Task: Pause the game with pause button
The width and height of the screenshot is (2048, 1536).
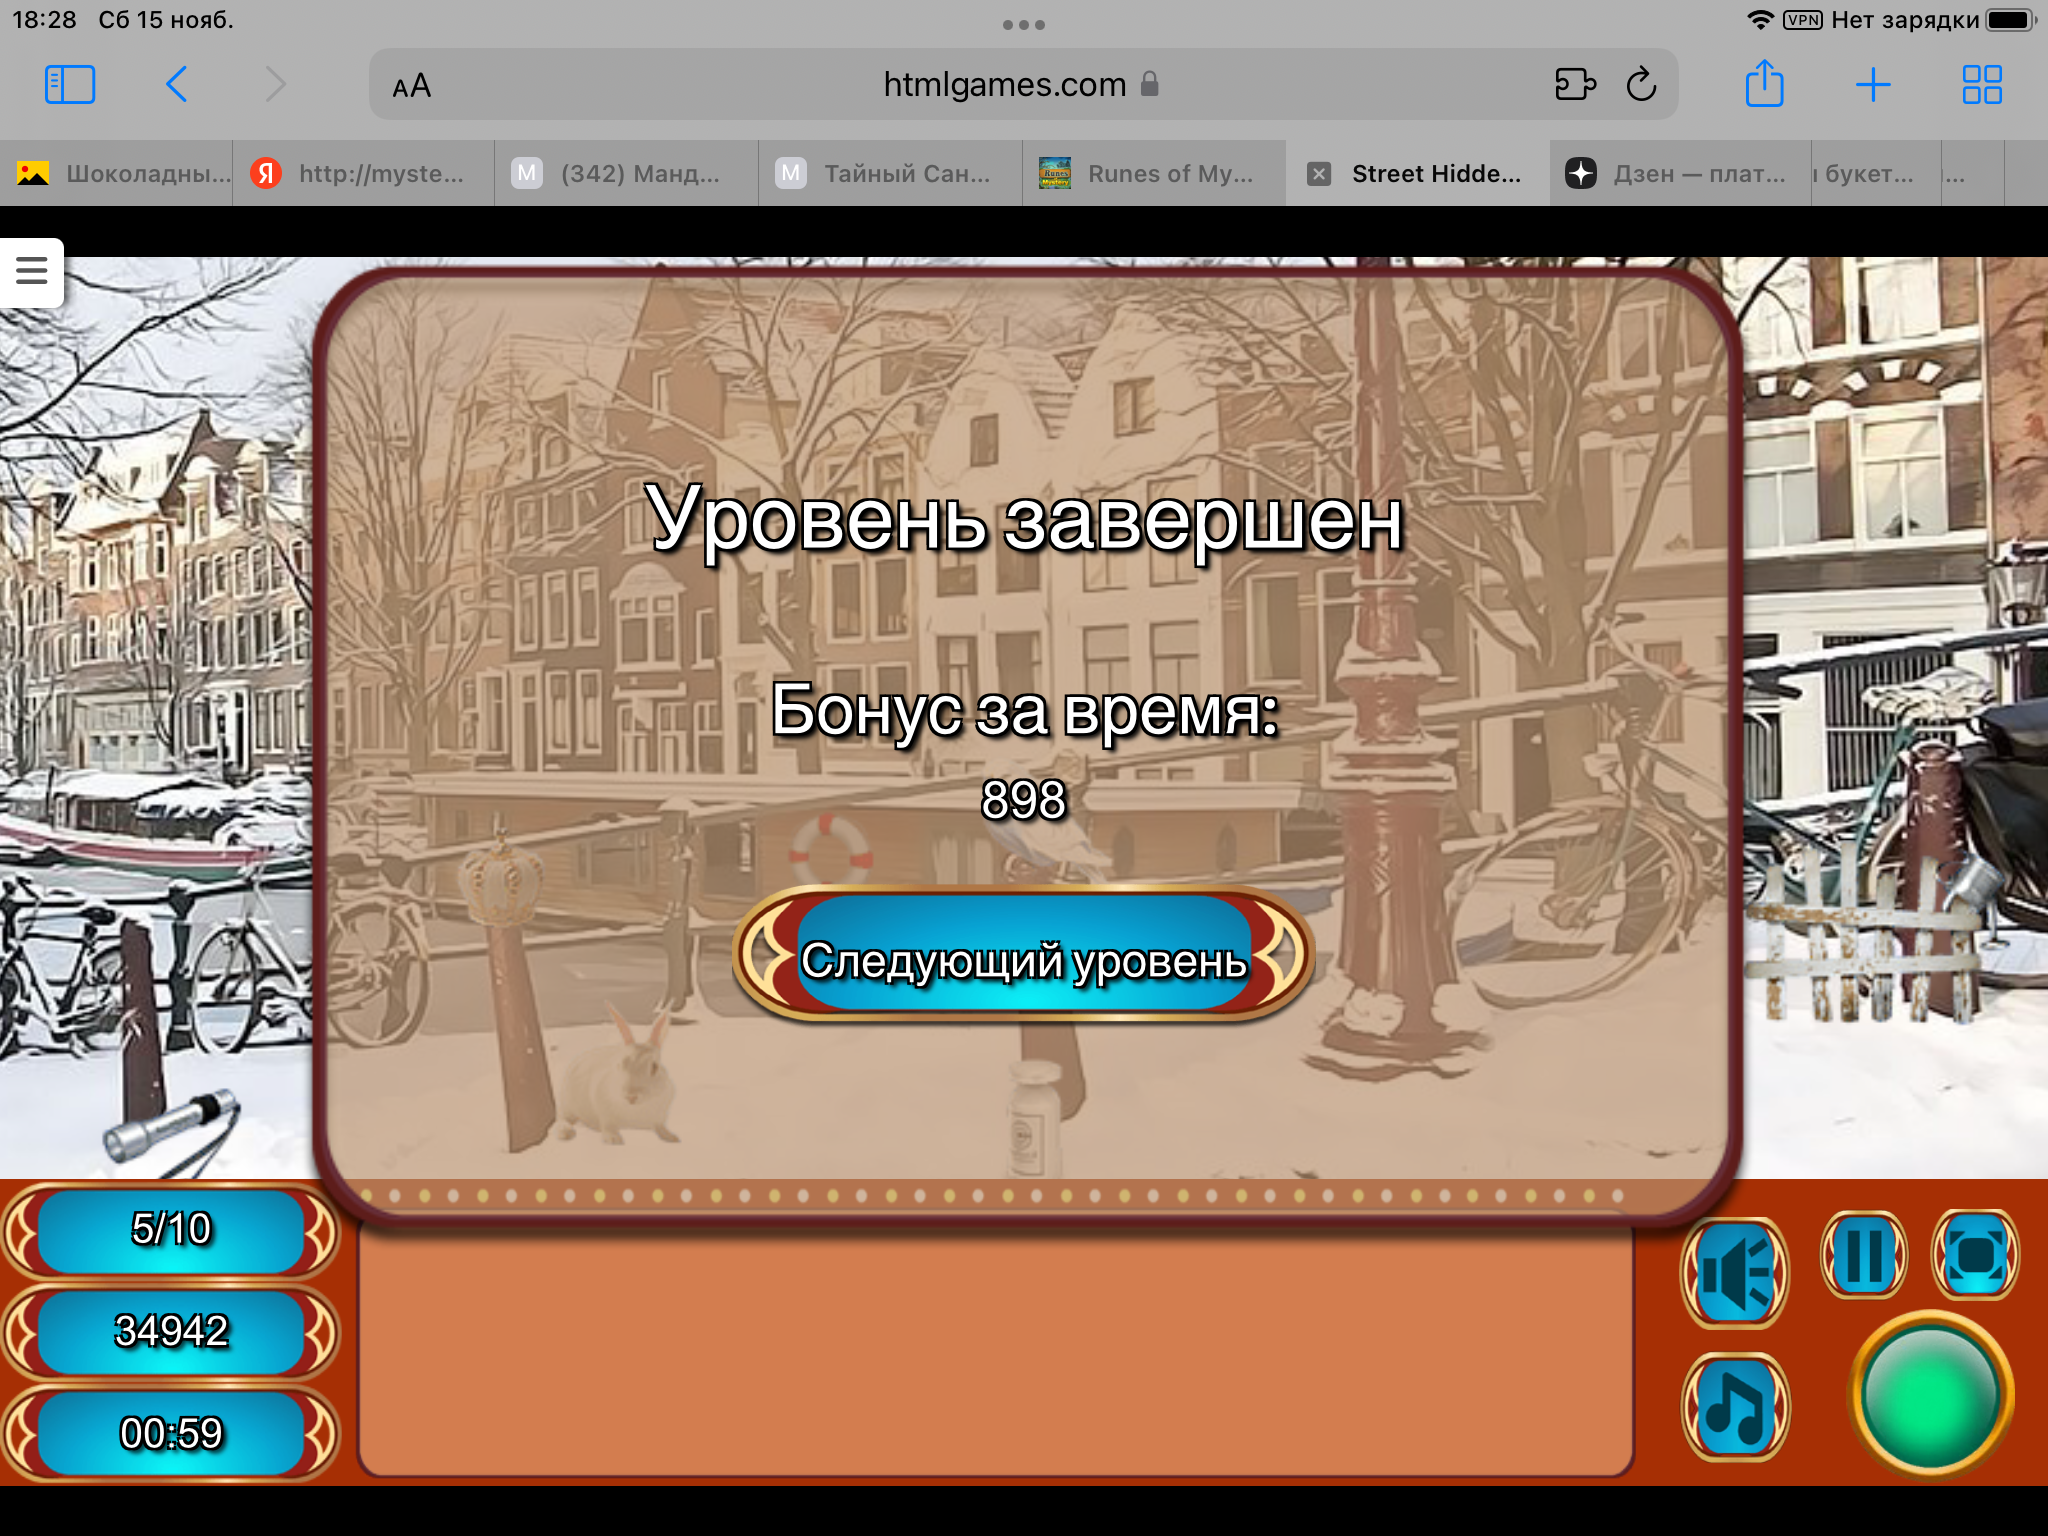Action: (1864, 1255)
